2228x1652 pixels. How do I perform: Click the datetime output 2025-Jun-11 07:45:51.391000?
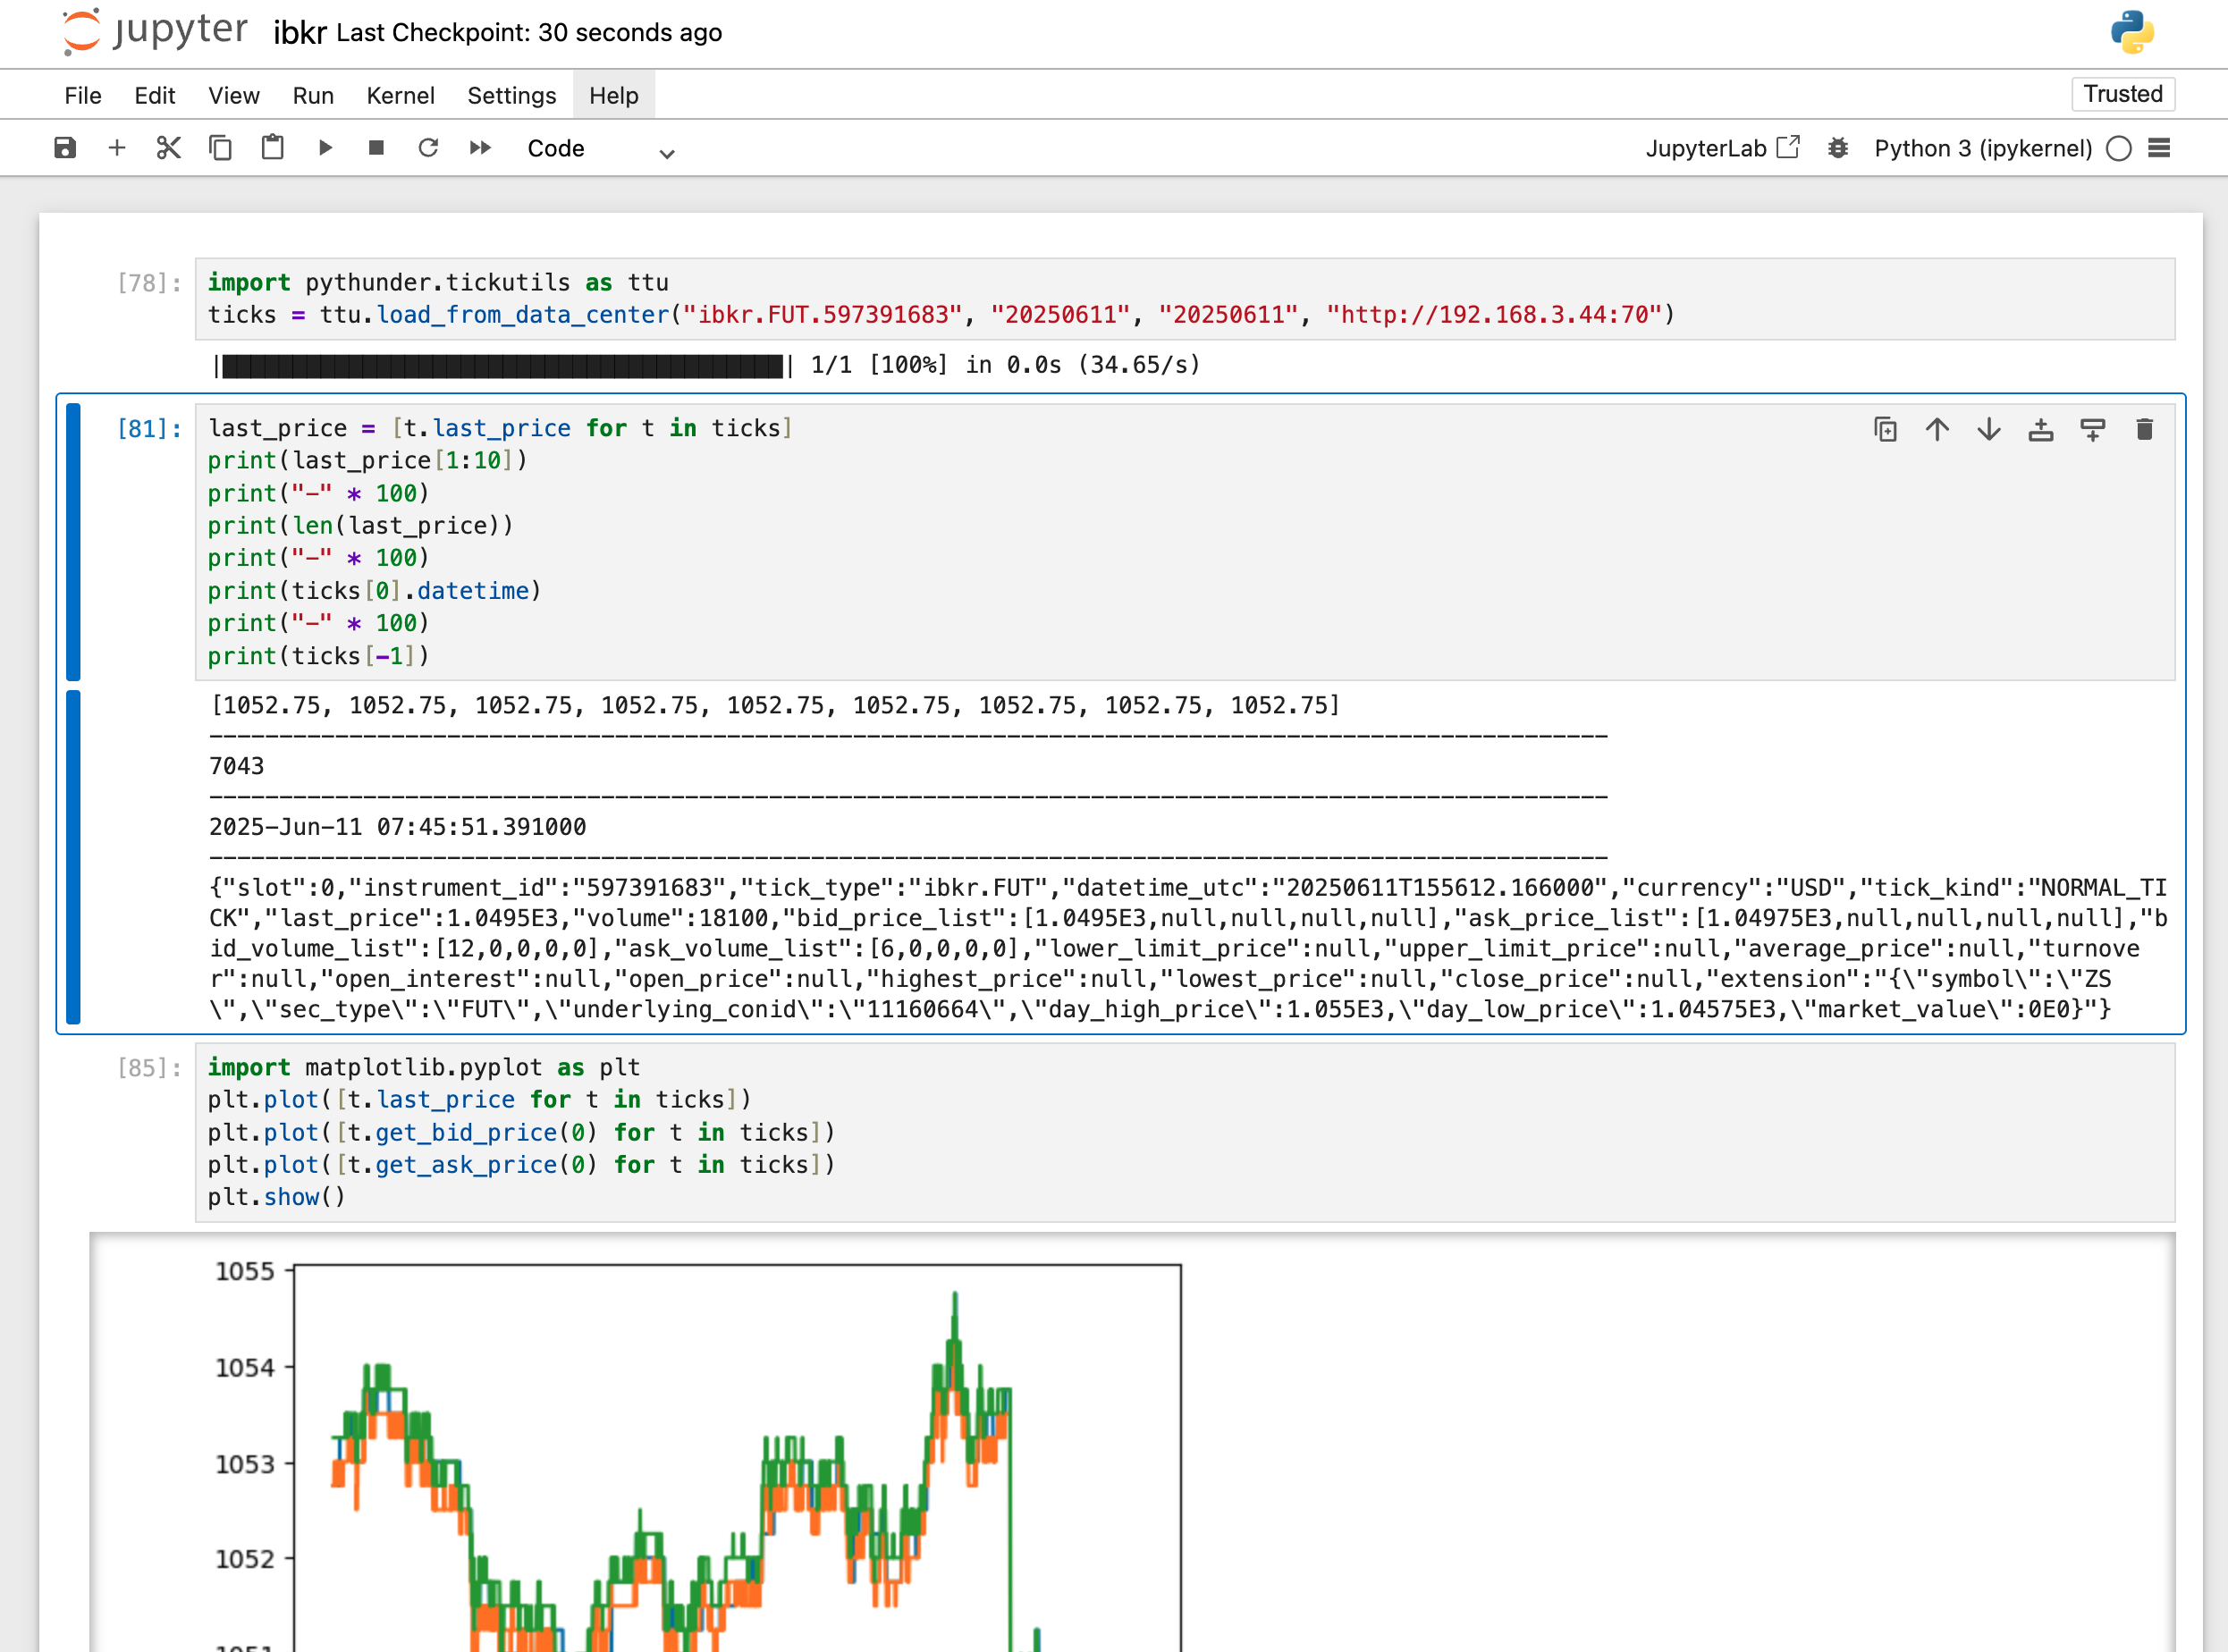coord(397,827)
